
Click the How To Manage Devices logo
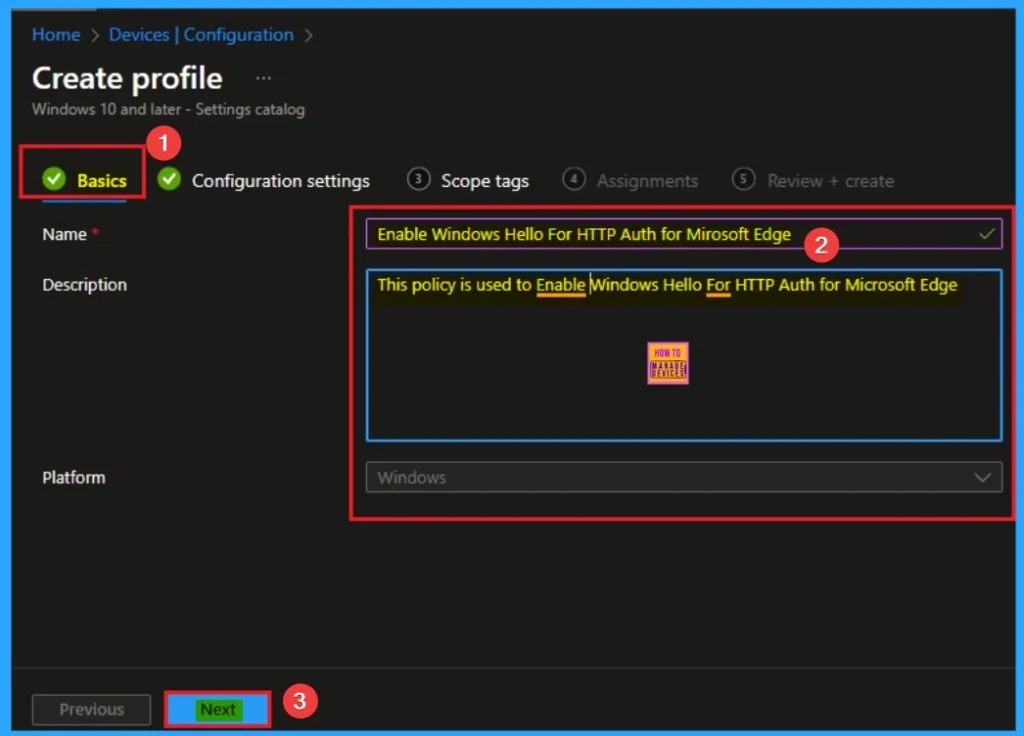[x=668, y=364]
